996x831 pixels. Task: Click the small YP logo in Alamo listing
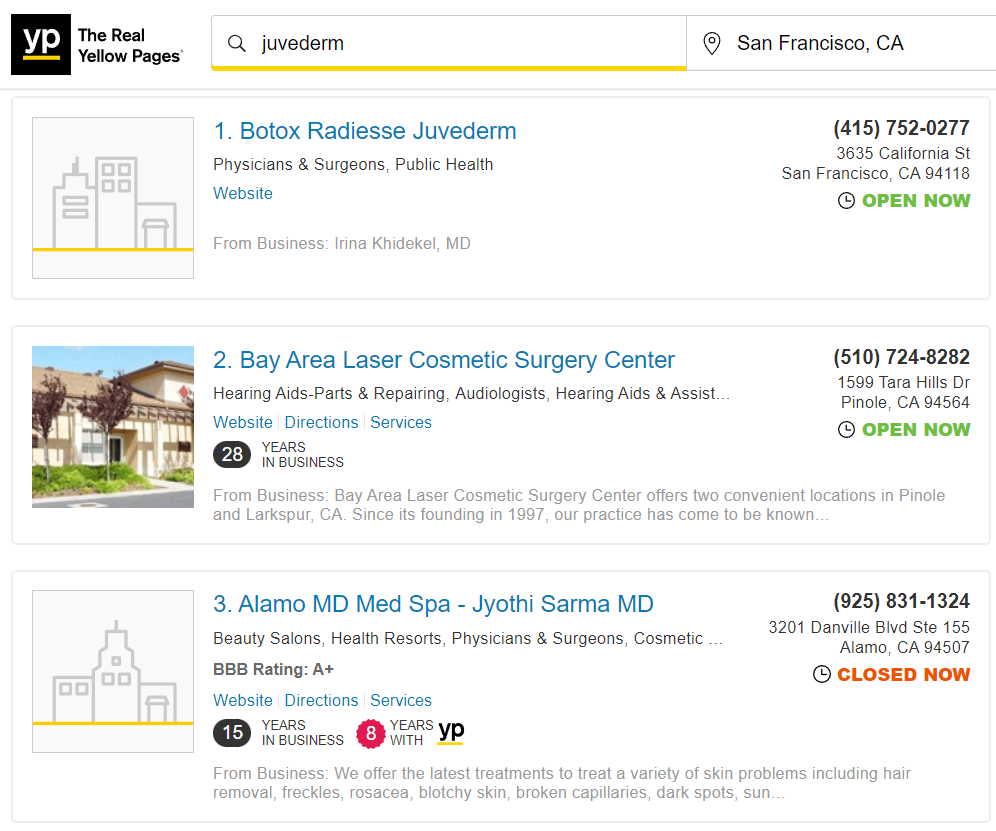point(451,732)
